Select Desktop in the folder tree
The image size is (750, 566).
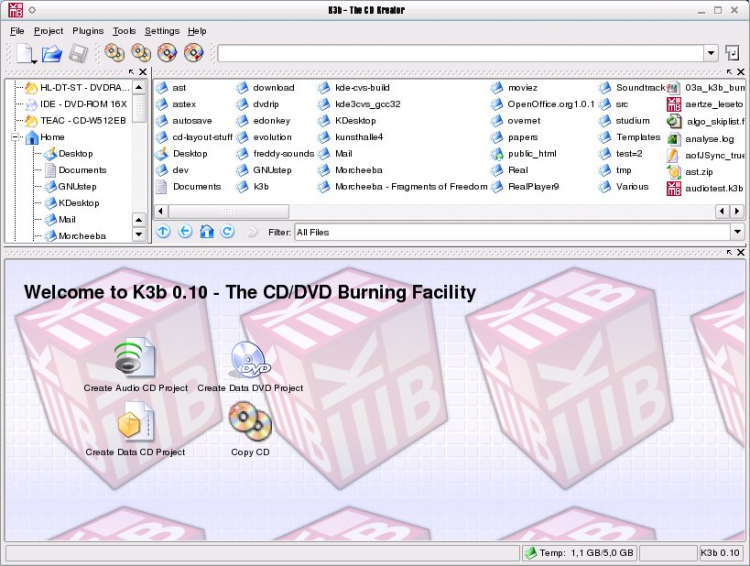(x=68, y=154)
